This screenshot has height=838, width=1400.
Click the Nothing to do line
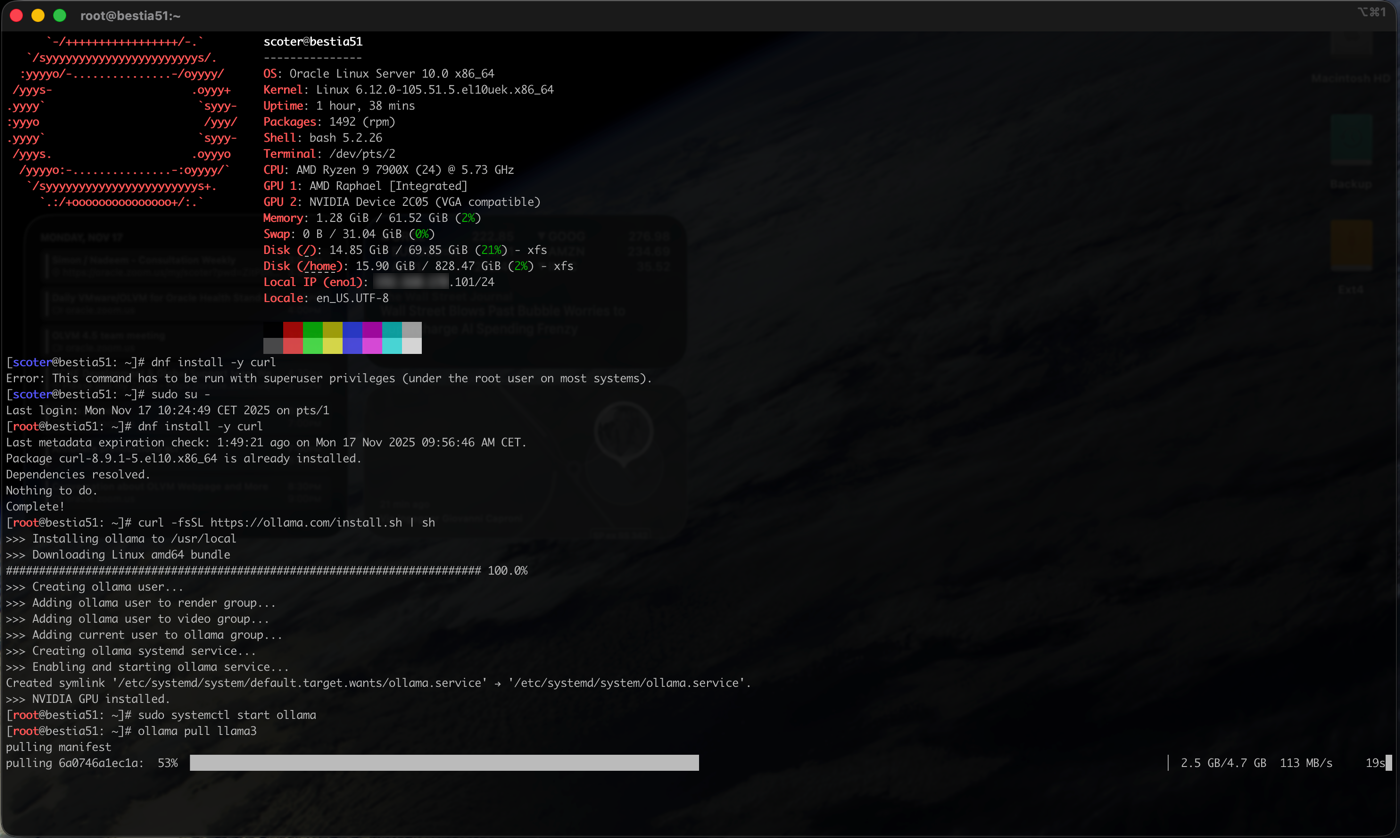click(x=52, y=490)
